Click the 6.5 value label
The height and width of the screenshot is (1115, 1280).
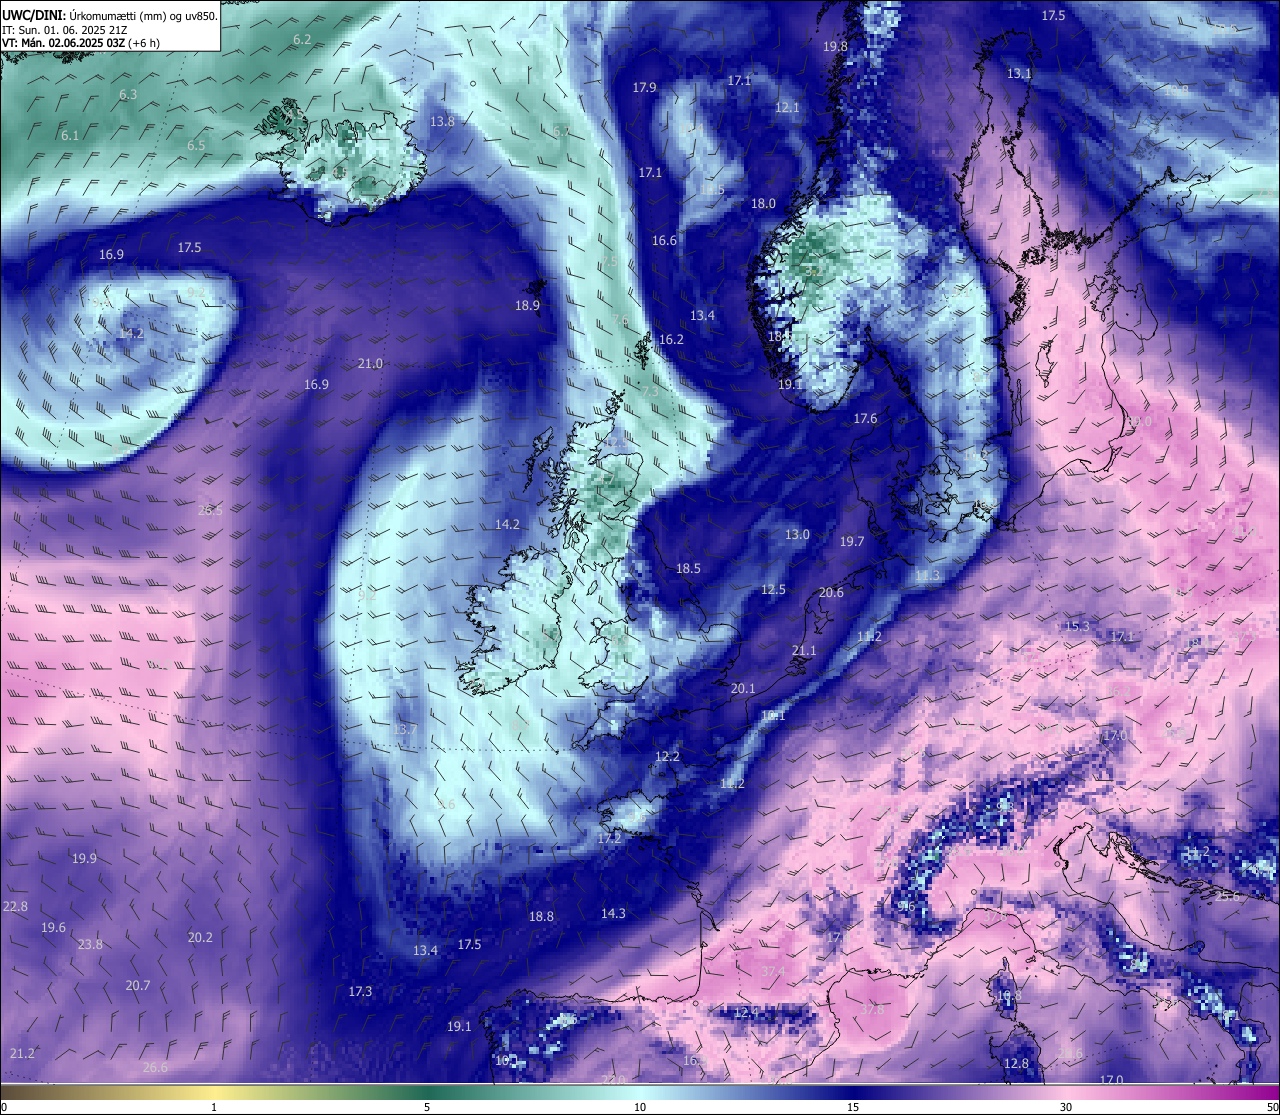196,146
